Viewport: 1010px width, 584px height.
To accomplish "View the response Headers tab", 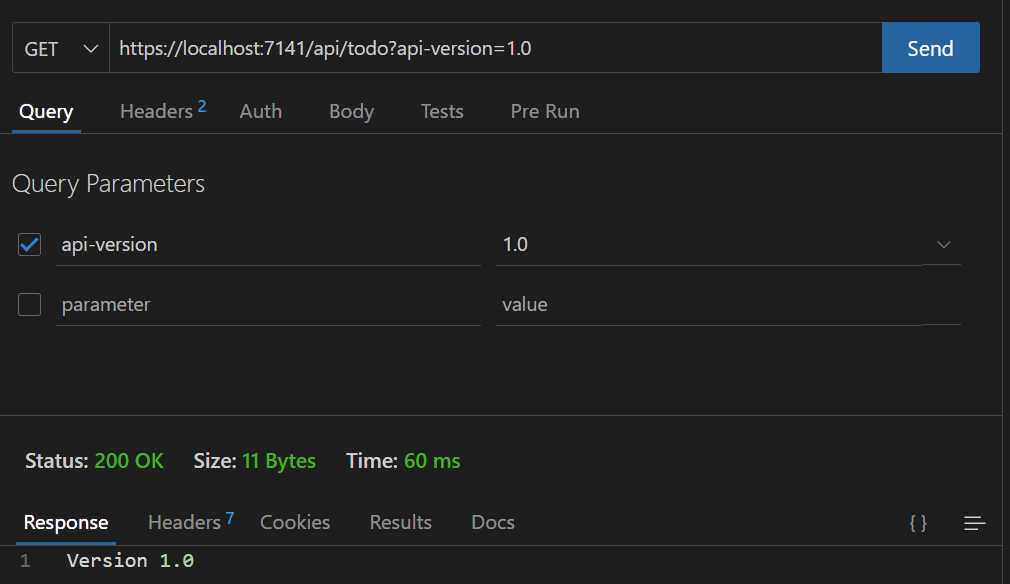I will (191, 522).
